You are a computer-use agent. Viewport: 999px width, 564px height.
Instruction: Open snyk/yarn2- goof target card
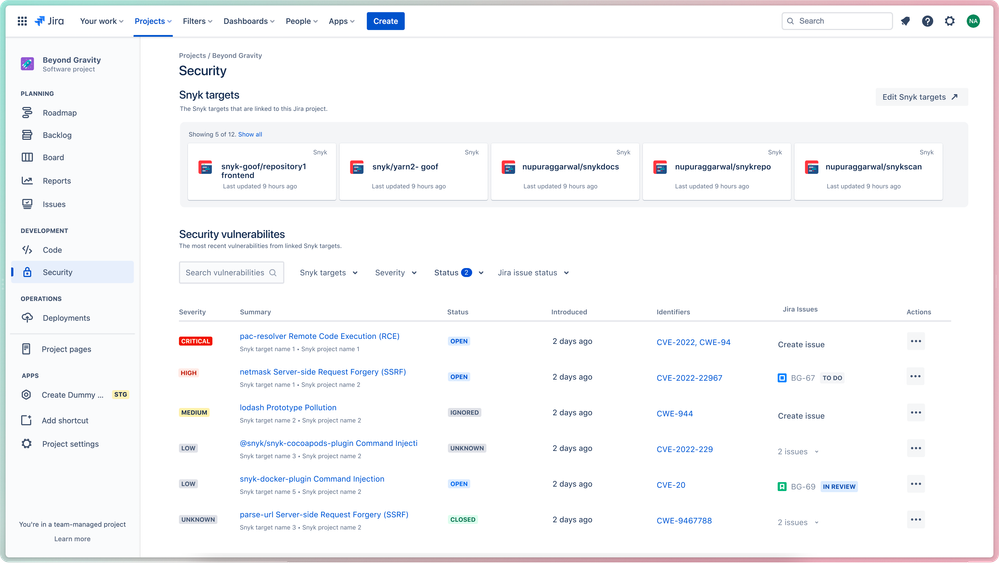(413, 172)
